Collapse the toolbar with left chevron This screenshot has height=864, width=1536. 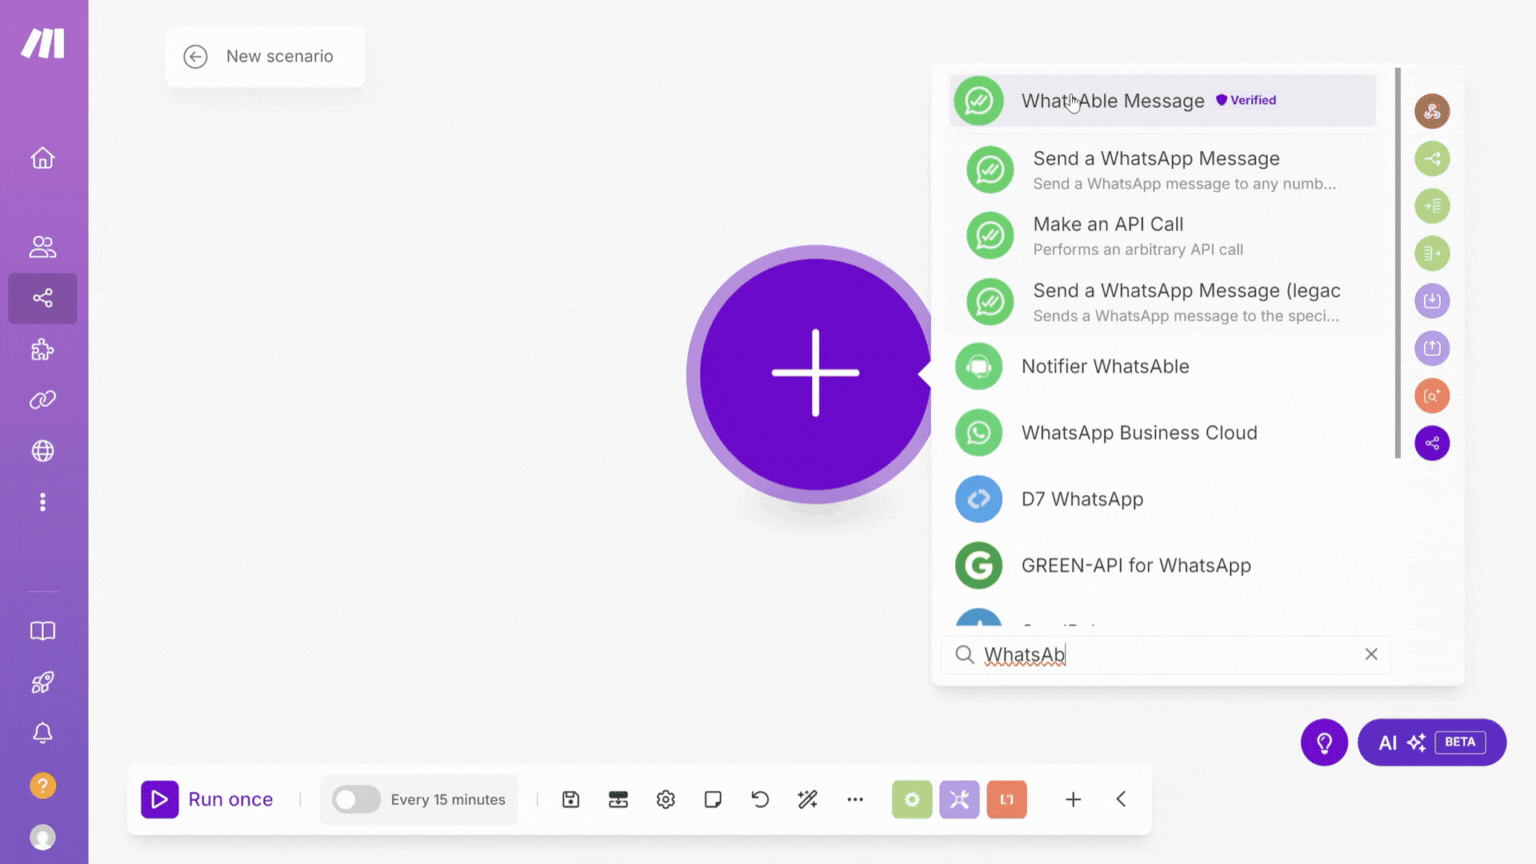click(1121, 799)
